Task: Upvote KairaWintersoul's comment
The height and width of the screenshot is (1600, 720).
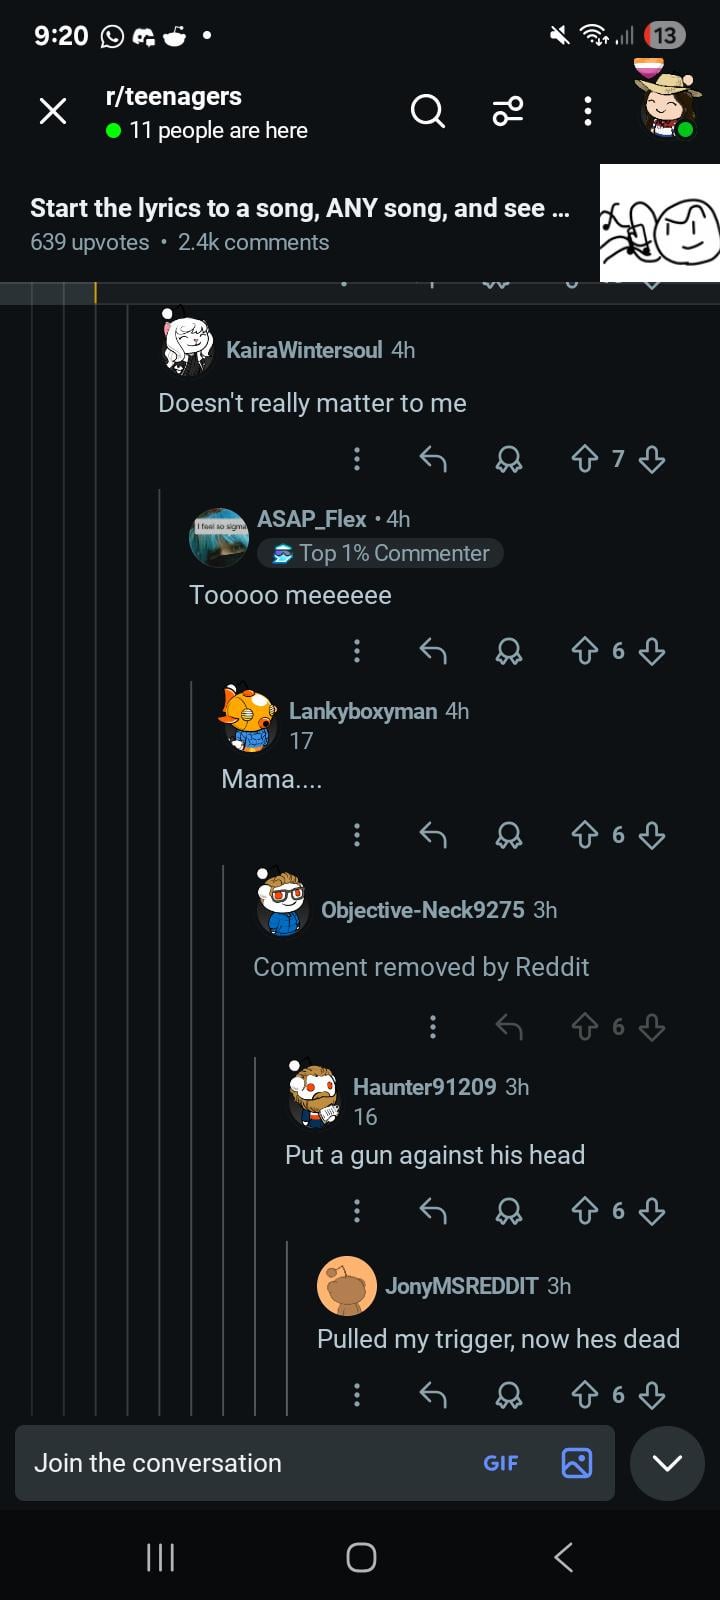Action: (x=584, y=459)
